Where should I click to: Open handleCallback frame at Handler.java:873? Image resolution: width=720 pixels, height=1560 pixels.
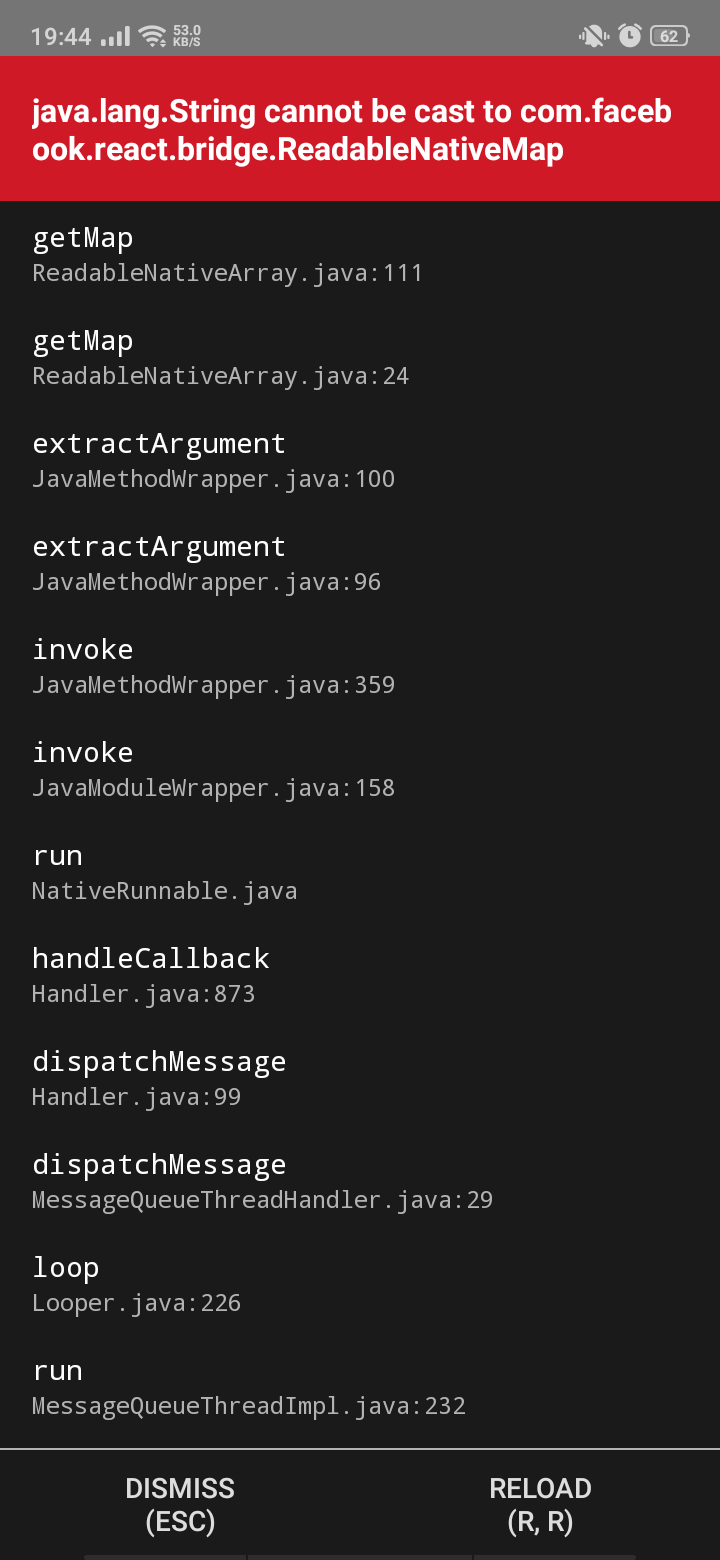coord(150,974)
